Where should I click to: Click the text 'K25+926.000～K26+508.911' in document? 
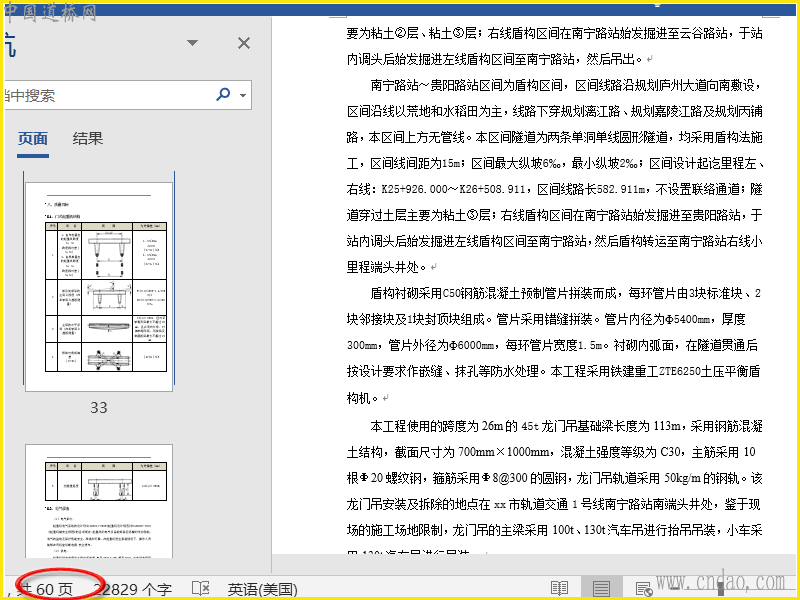(454, 189)
